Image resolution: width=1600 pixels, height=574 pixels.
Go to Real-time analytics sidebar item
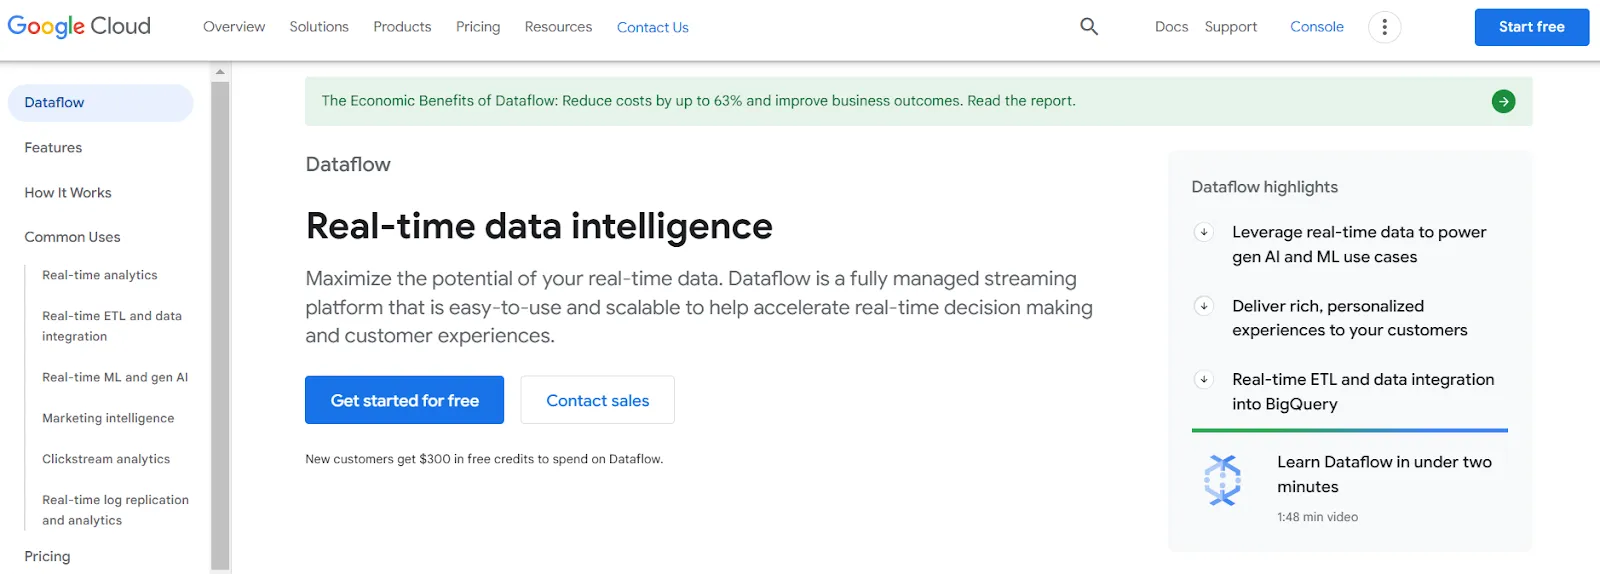pyautogui.click(x=100, y=275)
